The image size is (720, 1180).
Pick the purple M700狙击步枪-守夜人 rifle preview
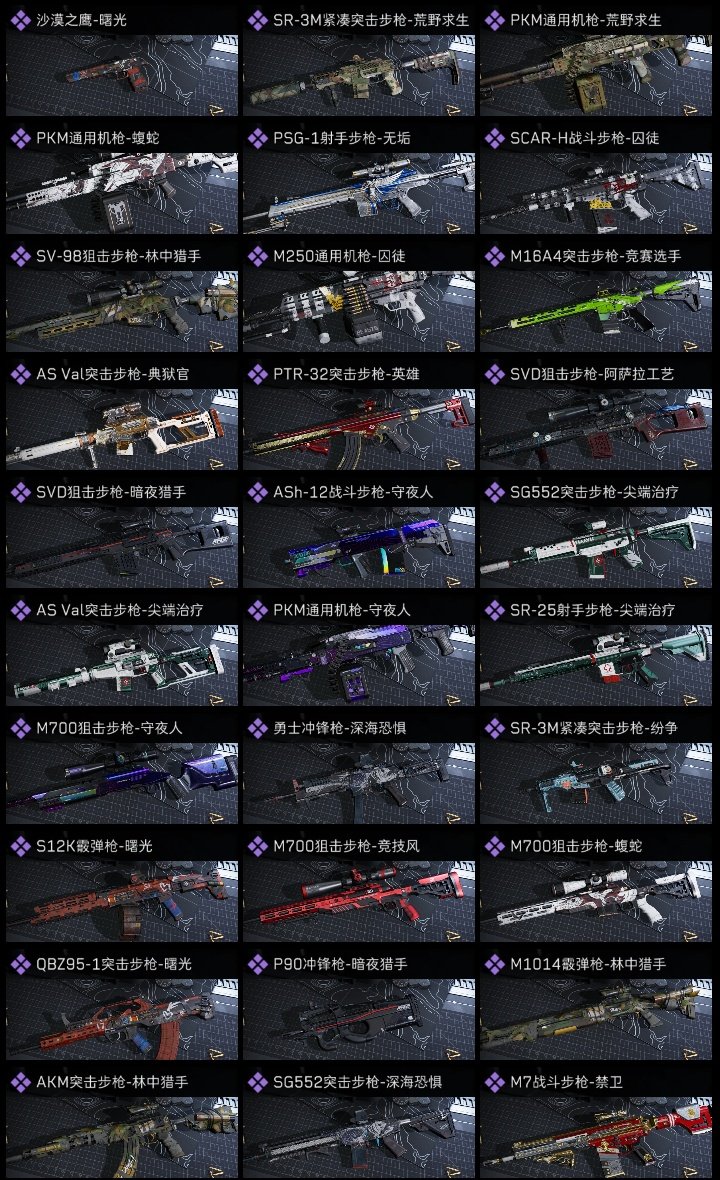[x=122, y=783]
